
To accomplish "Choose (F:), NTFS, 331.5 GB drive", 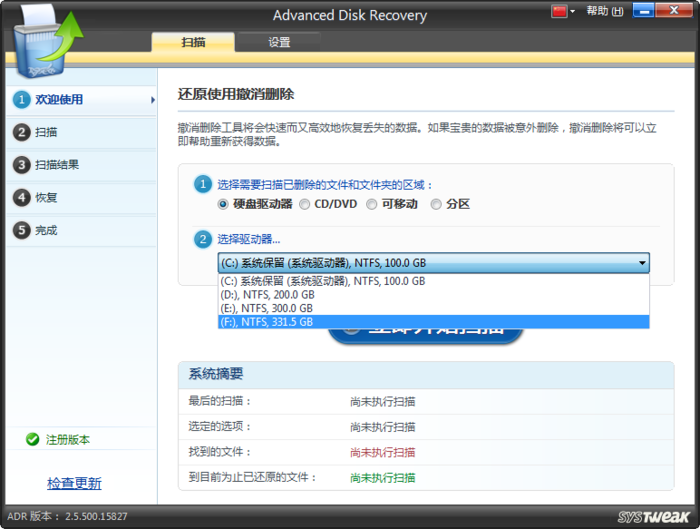I will (x=433, y=322).
